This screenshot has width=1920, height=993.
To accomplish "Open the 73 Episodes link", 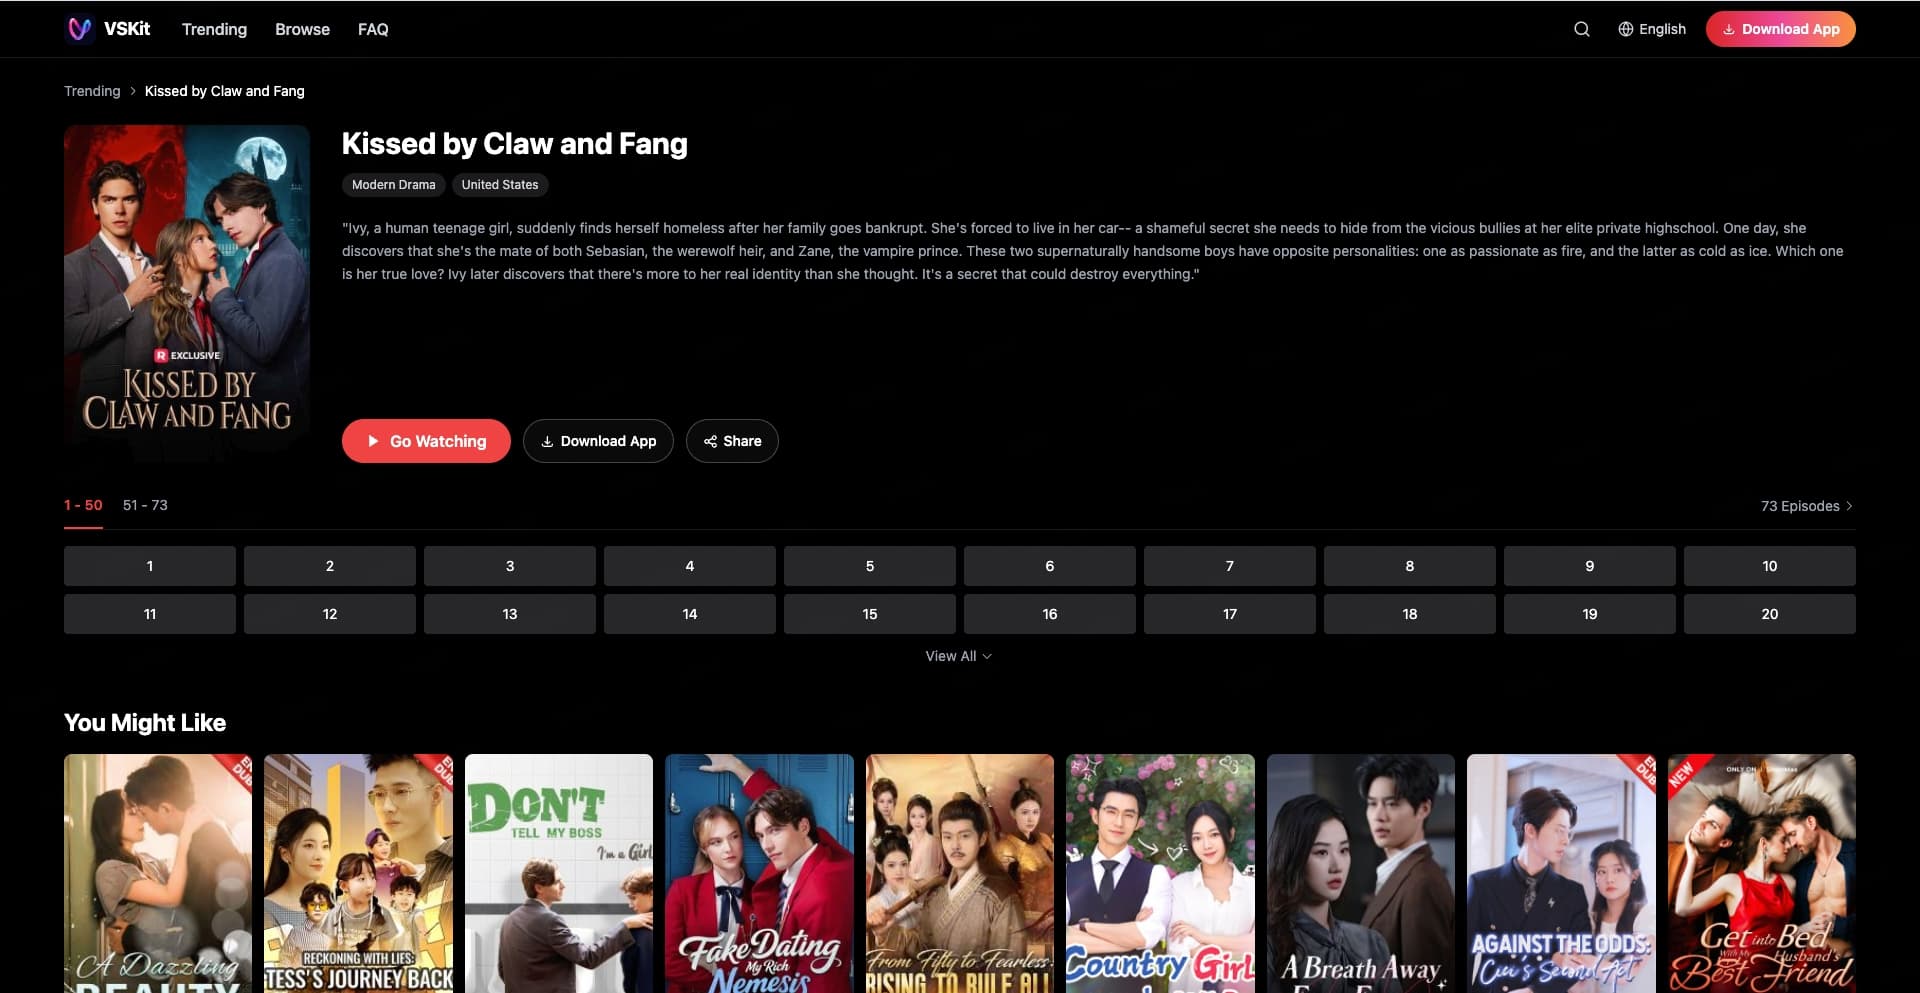I will [x=1807, y=506].
